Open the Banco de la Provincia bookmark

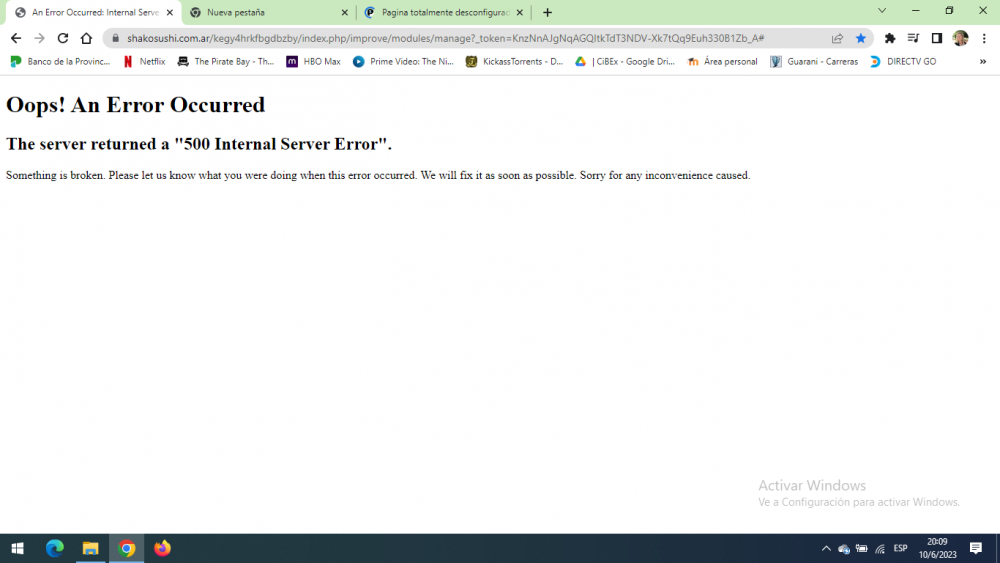tap(61, 62)
